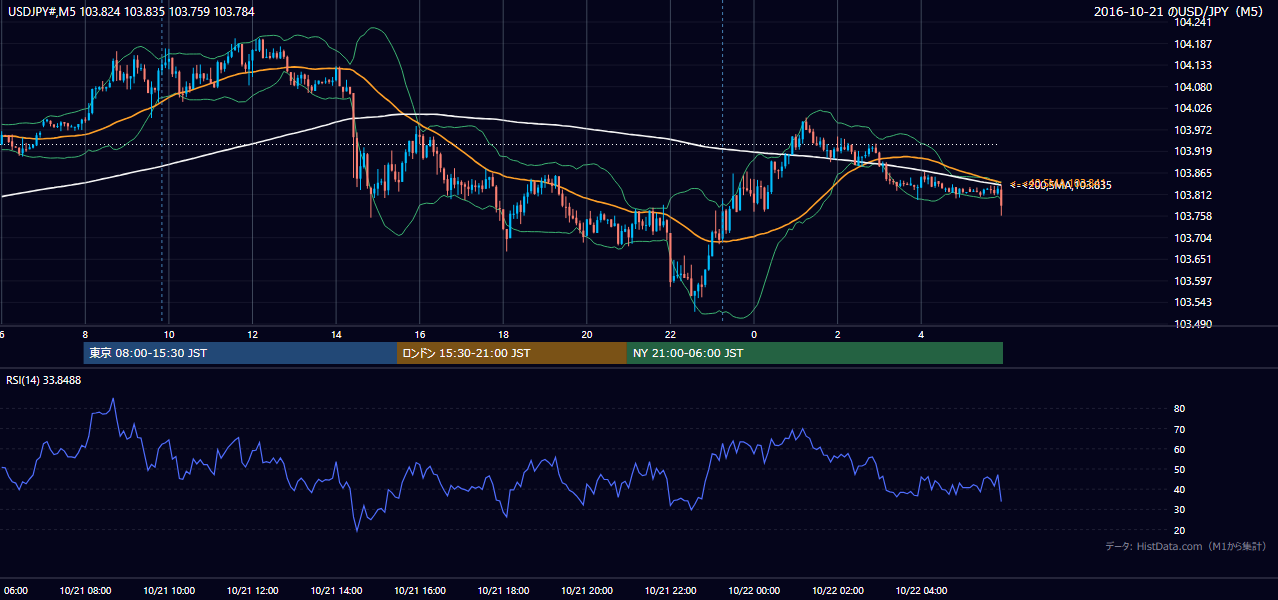The height and width of the screenshot is (600, 1278).
Task: Click price axis label 103.651
Action: 1194,260
